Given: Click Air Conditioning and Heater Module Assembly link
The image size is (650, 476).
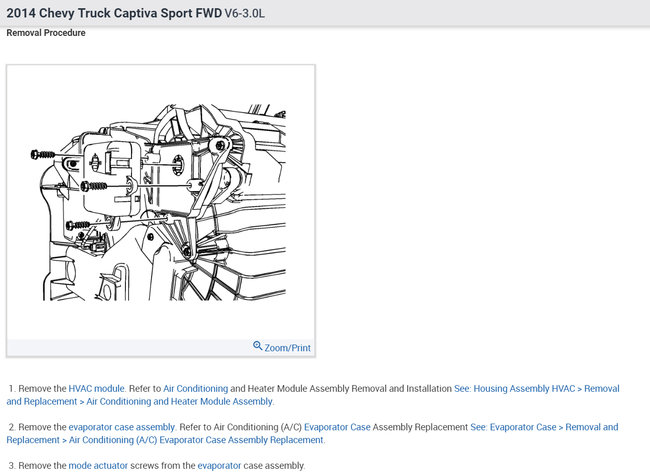Looking at the screenshot, I should [179, 401].
